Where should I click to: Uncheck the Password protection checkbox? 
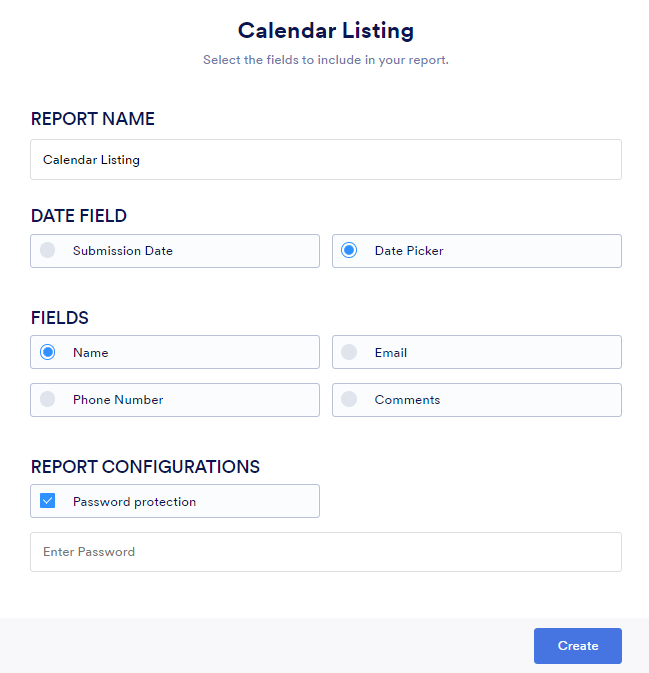[47, 501]
